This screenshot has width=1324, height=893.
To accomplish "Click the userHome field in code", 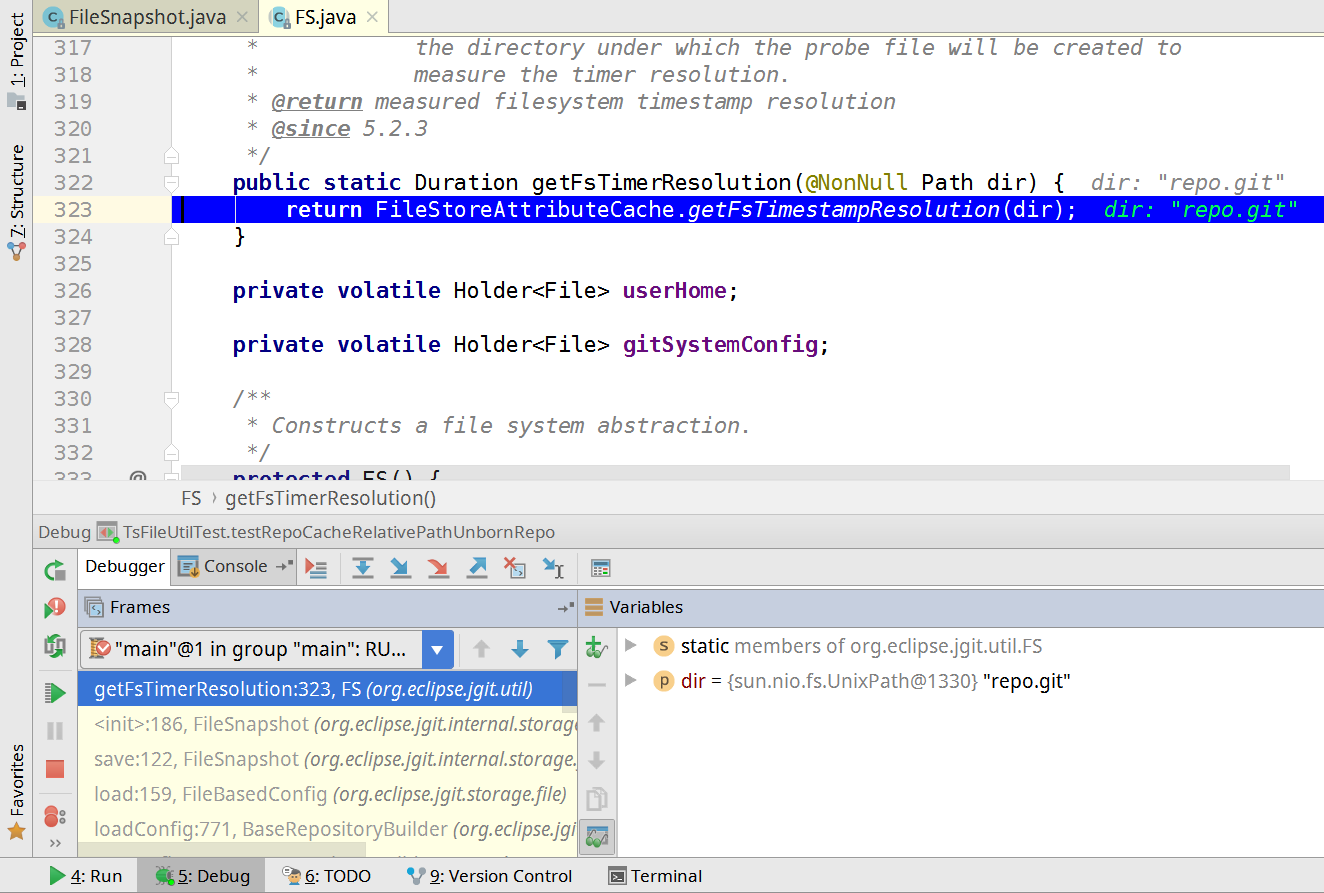I will pos(675,291).
